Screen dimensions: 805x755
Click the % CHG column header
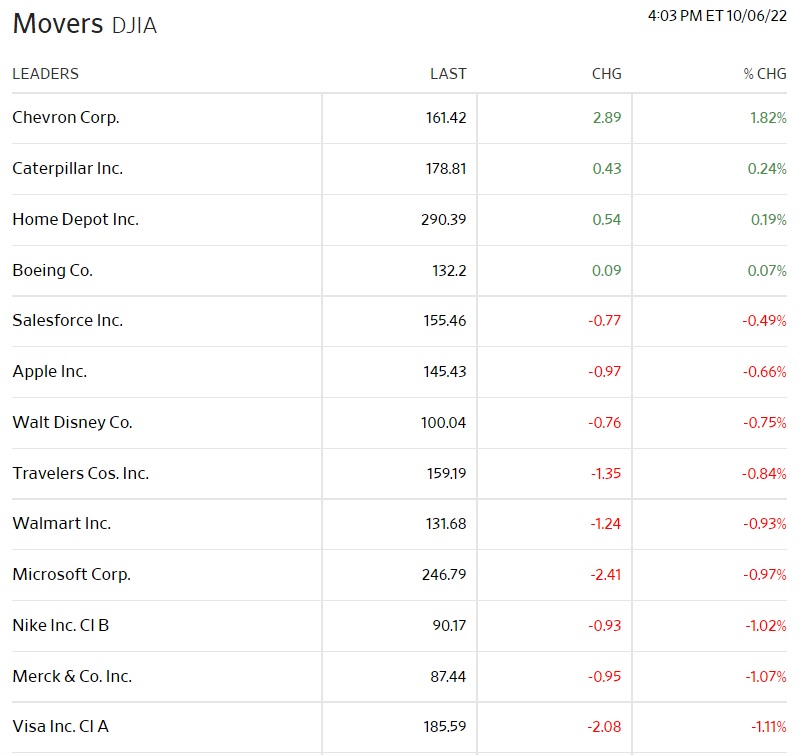765,74
